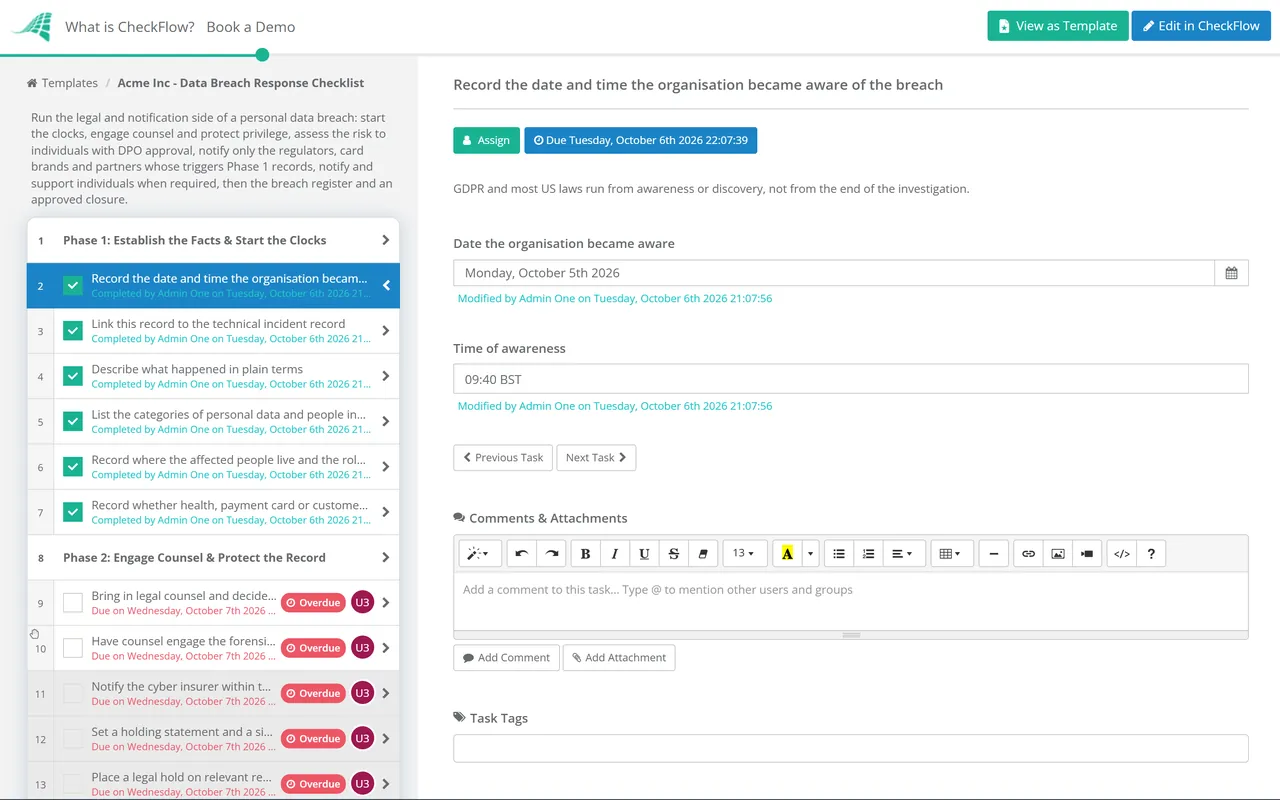Click the eraser clear-formatting icon
Image resolution: width=1280 pixels, height=800 pixels.
click(703, 554)
